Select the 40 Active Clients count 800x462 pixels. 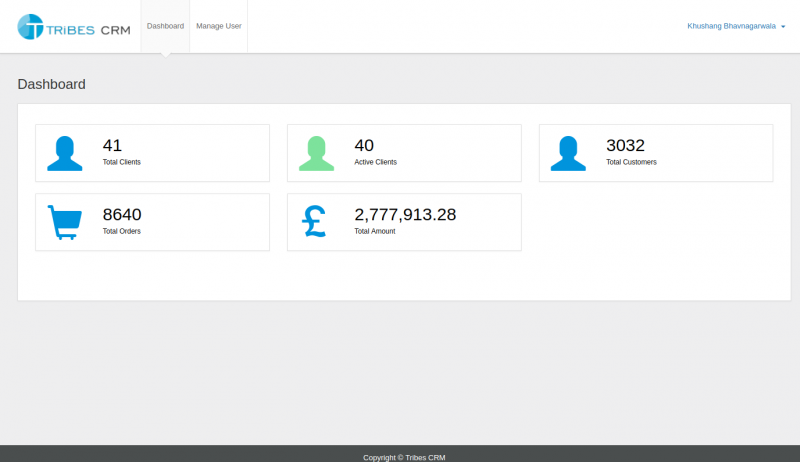[x=364, y=146]
